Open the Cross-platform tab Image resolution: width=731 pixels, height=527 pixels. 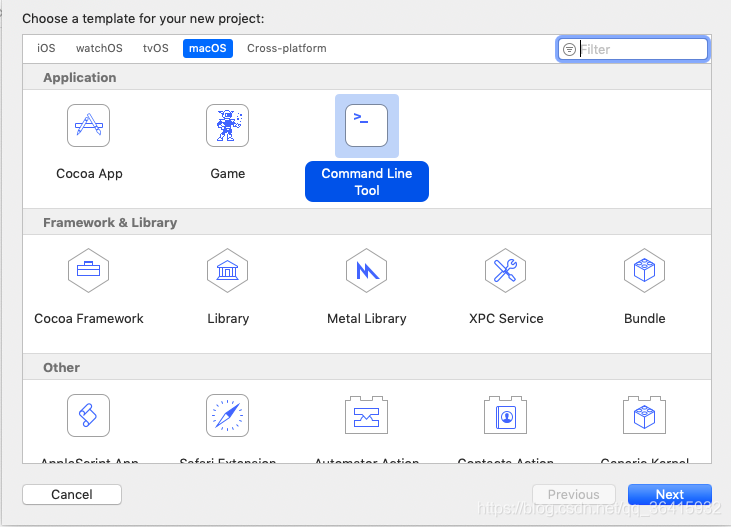pos(287,49)
